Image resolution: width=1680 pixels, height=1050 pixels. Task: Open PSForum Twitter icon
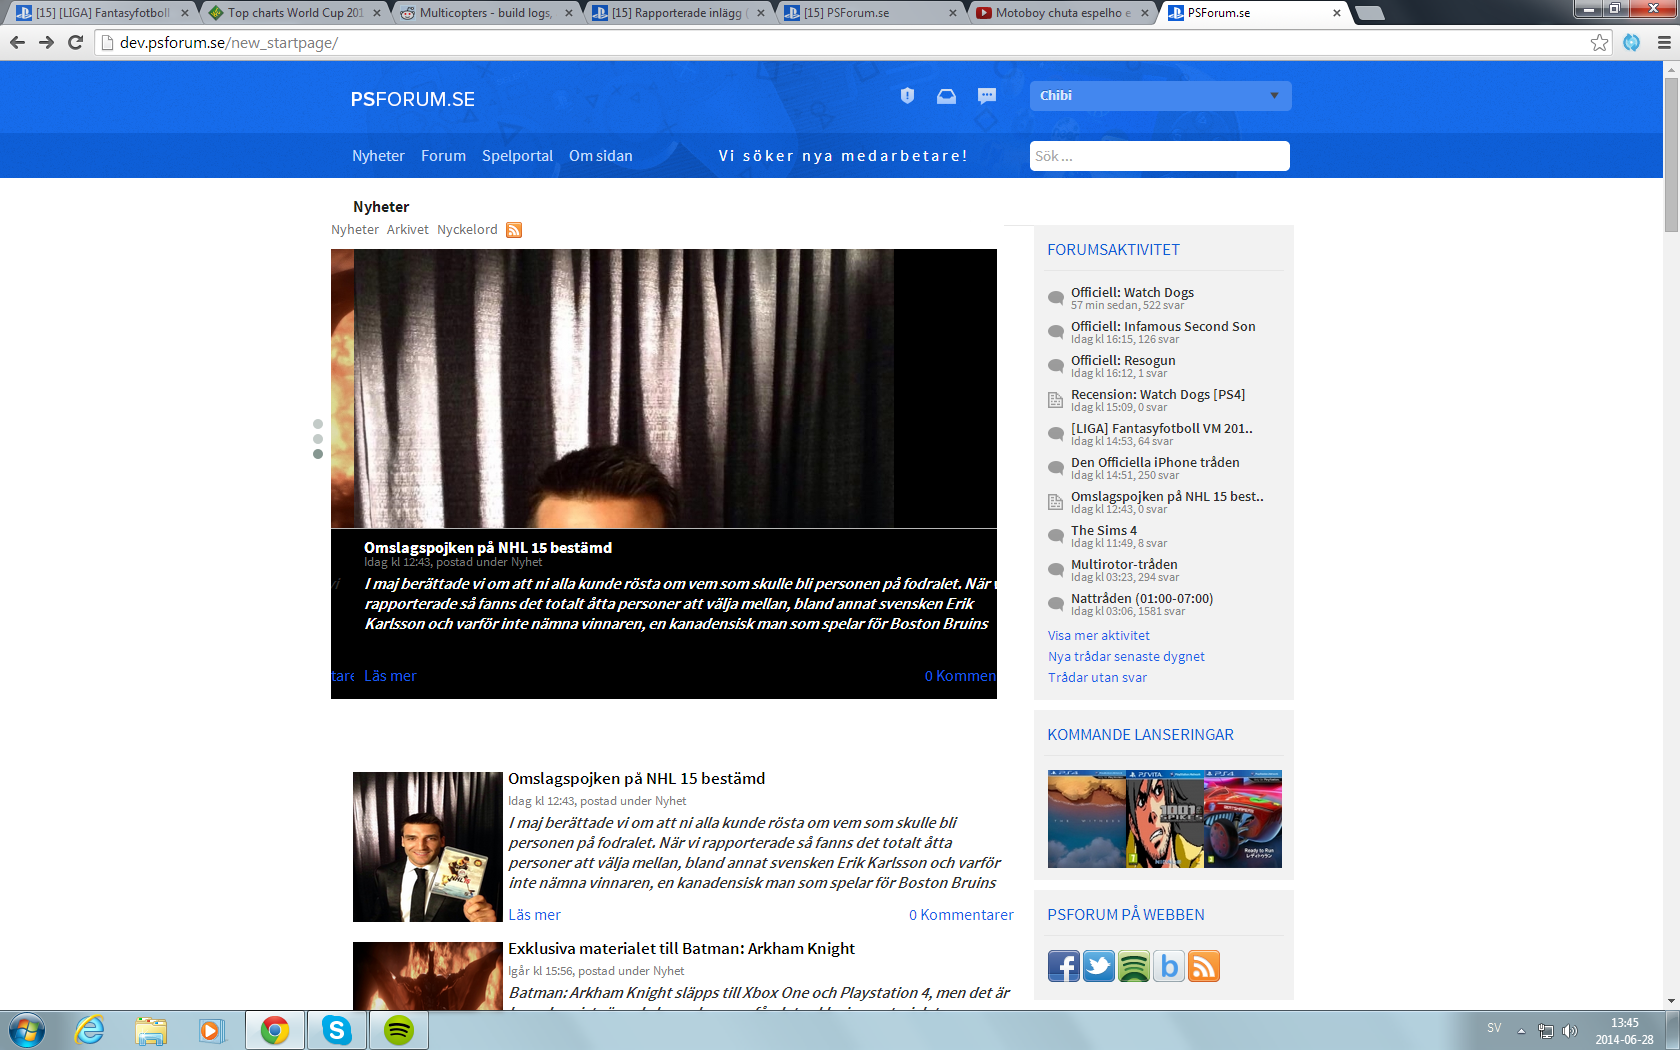(1099, 966)
